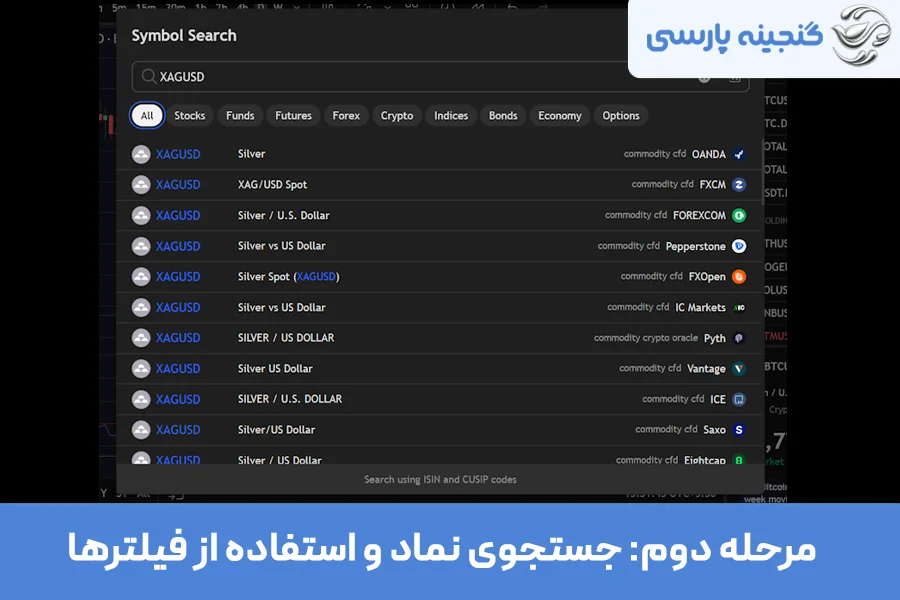Click the Pepperstone logo icon
This screenshot has height=600, width=900.
point(739,246)
